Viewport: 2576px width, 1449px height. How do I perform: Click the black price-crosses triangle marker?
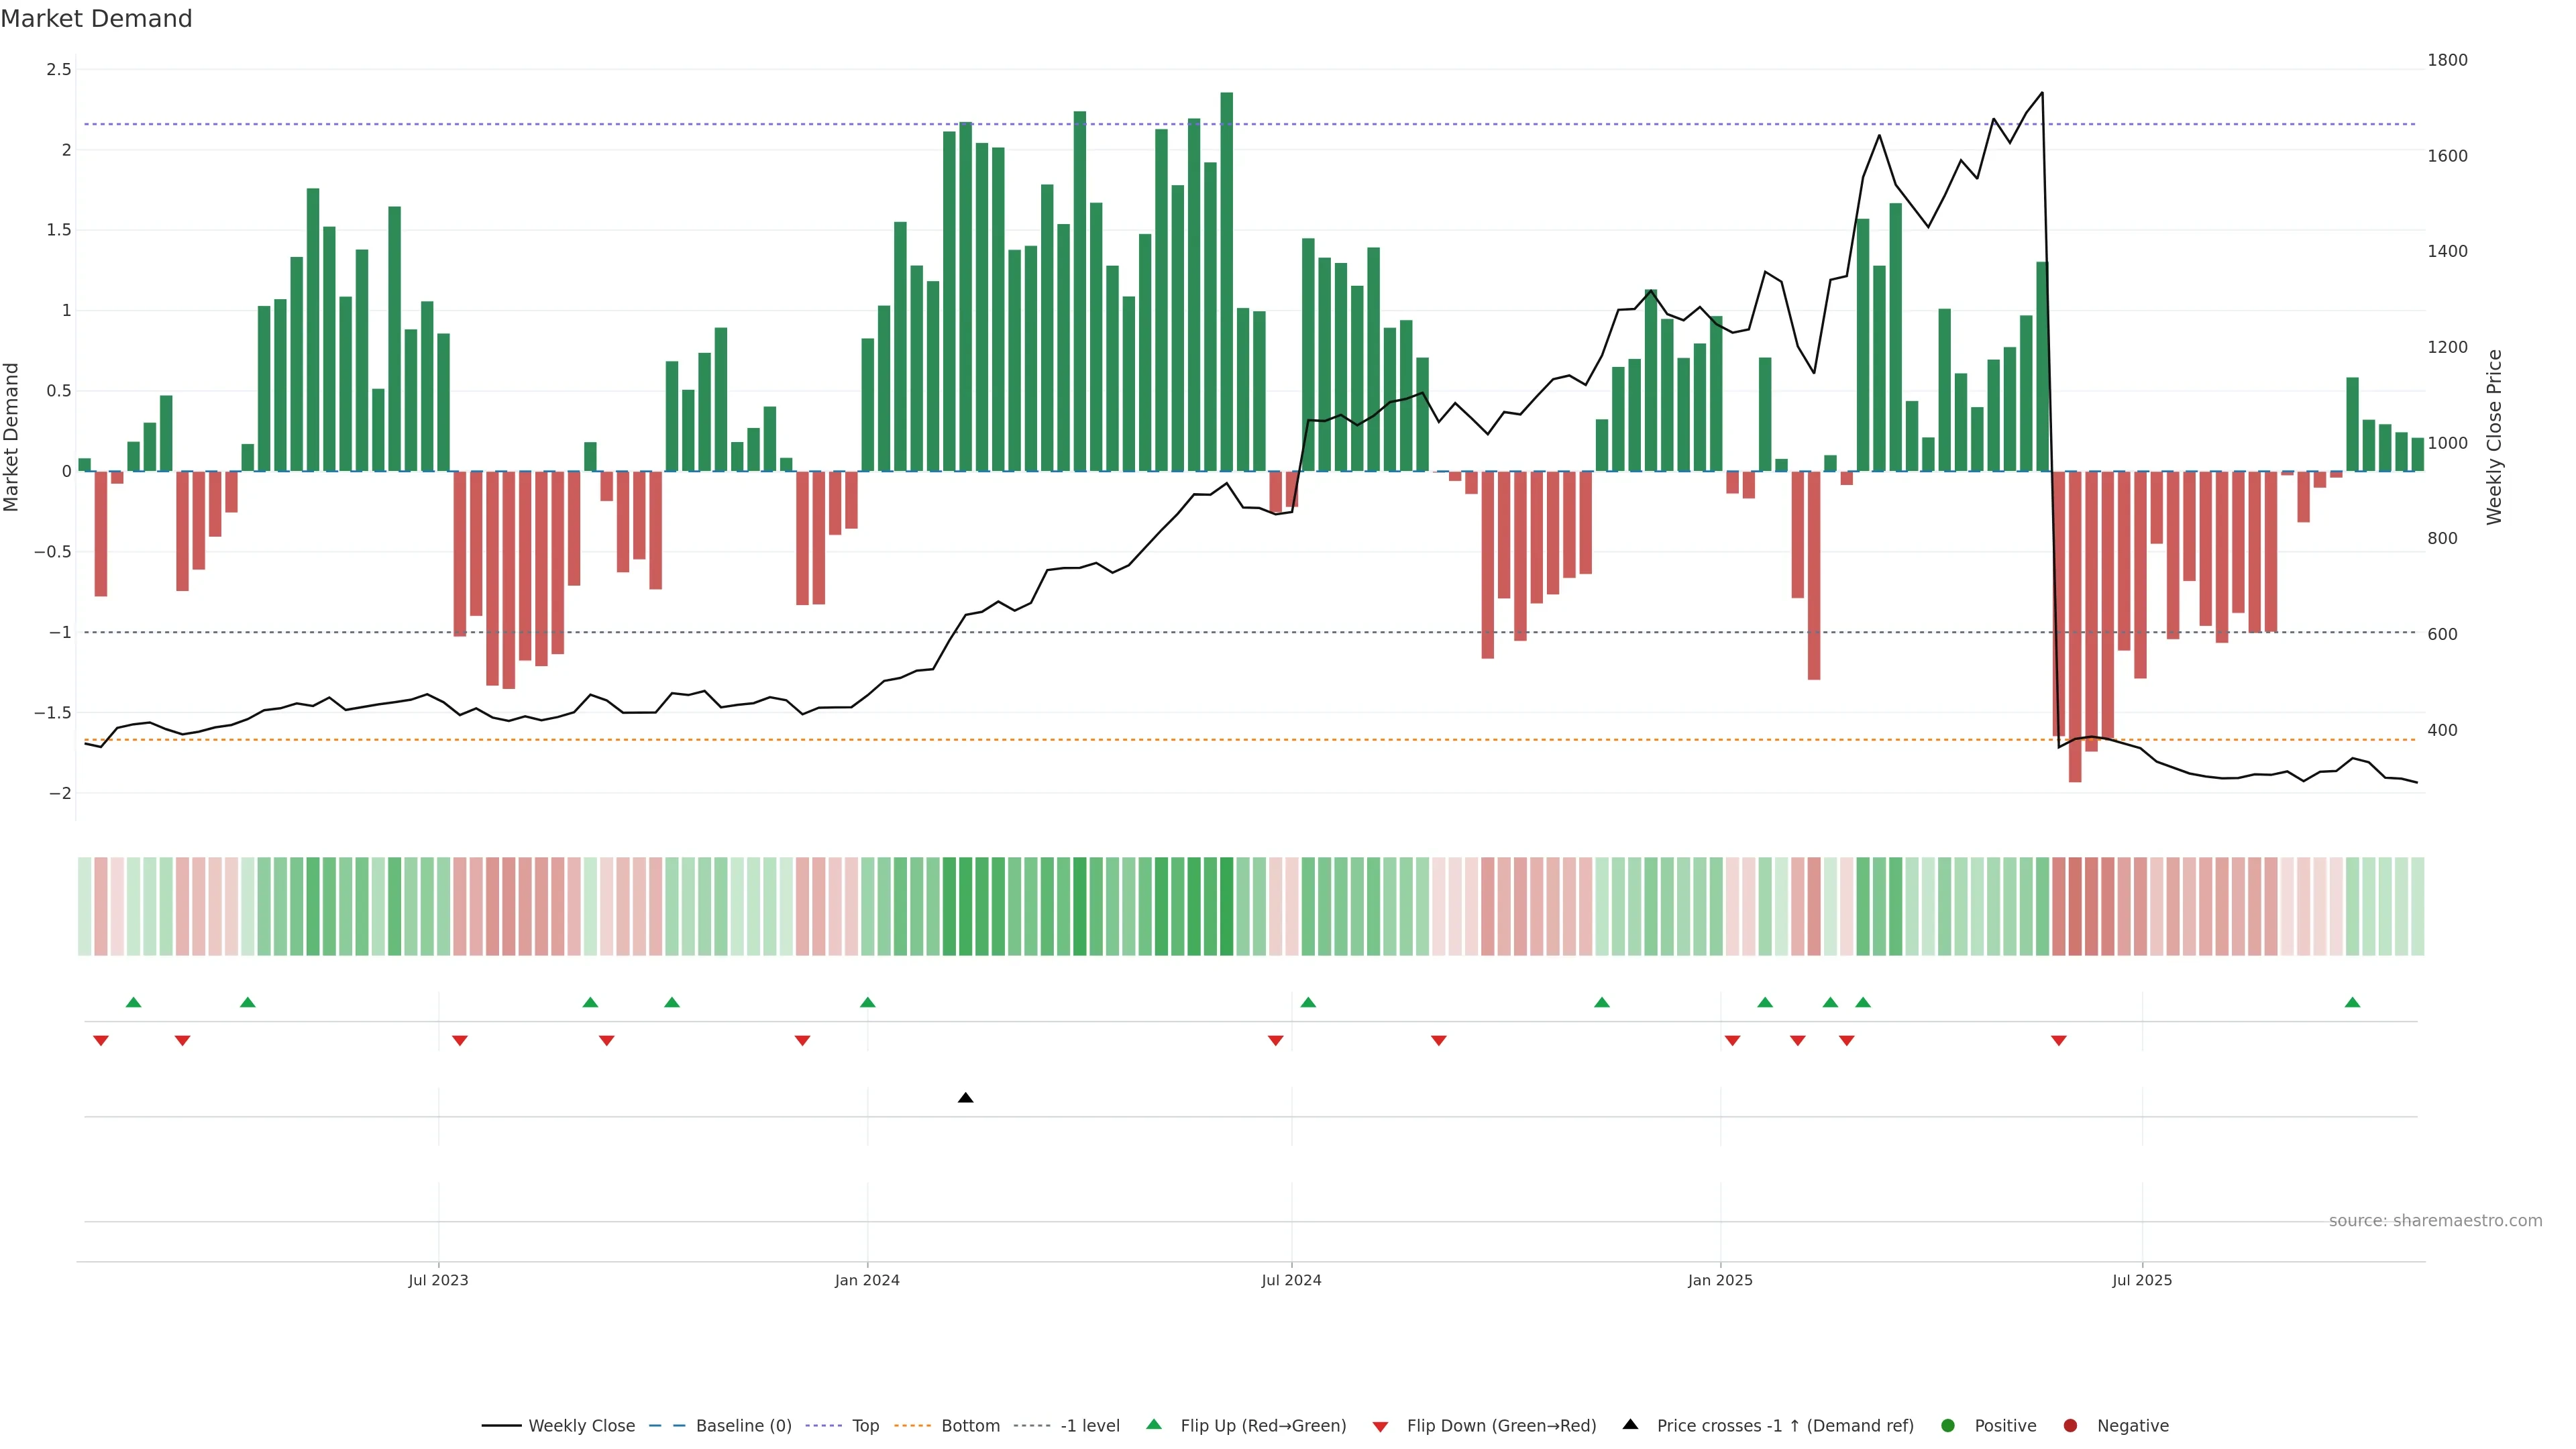click(x=965, y=1098)
